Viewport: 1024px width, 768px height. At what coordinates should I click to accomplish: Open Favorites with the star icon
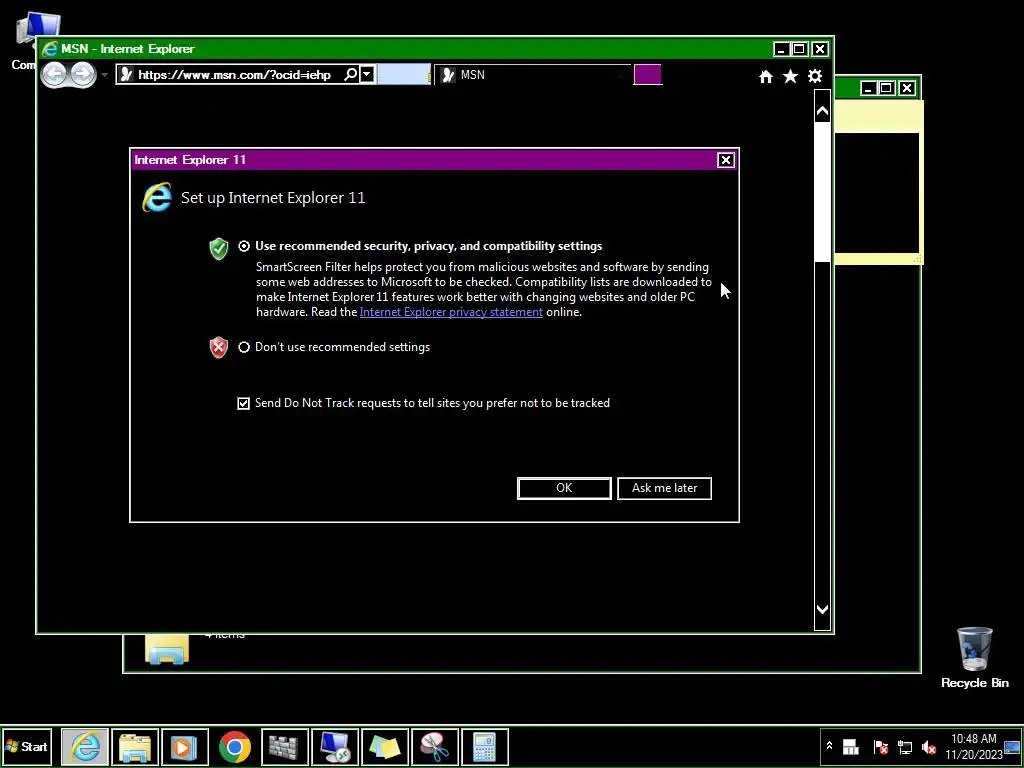coord(790,76)
